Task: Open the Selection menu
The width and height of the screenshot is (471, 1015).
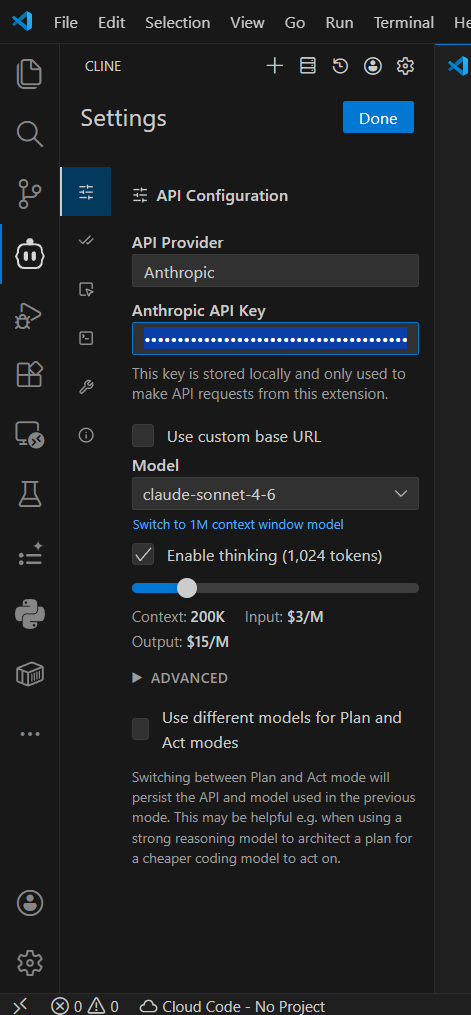Action: (x=177, y=23)
